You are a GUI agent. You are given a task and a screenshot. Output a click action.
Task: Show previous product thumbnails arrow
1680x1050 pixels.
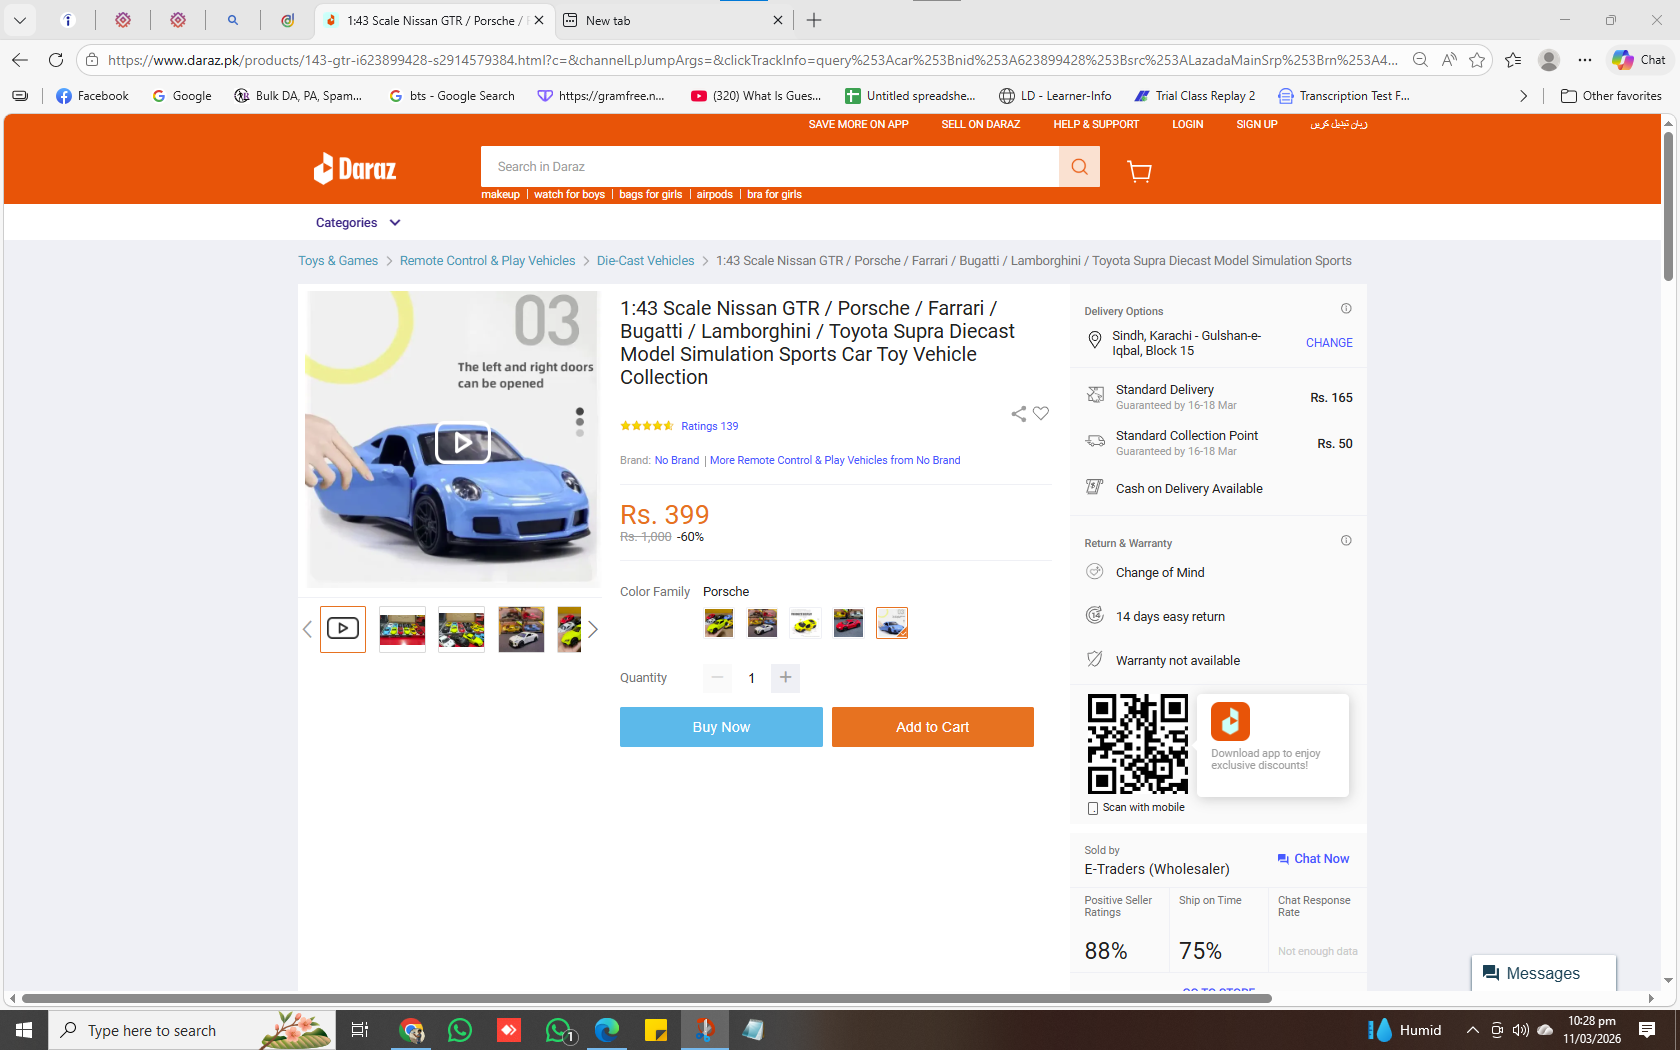[x=307, y=629]
